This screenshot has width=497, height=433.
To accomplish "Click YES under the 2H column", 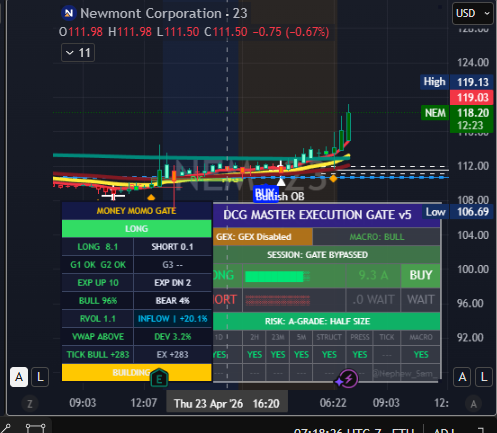I will [254, 355].
